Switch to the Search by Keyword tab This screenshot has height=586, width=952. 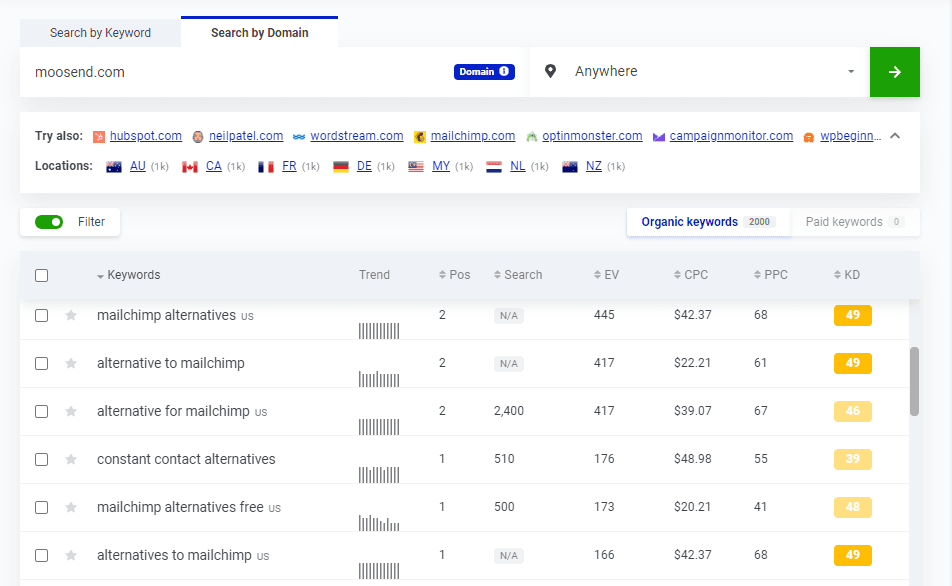(x=100, y=32)
